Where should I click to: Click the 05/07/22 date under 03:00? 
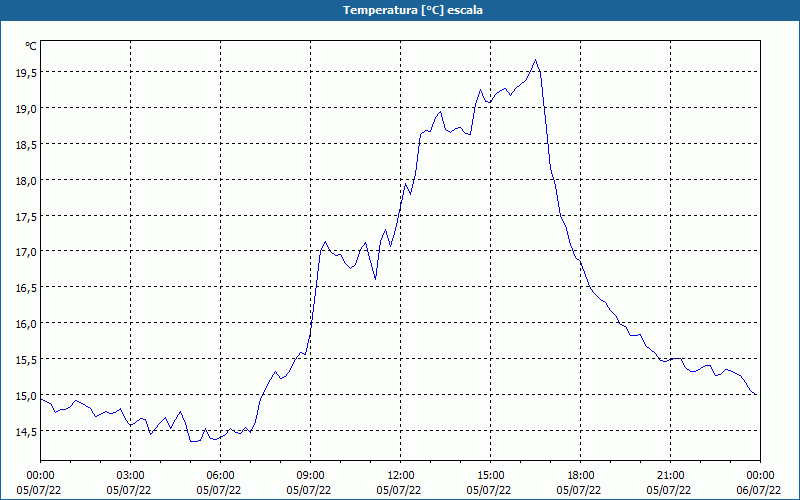click(131, 490)
